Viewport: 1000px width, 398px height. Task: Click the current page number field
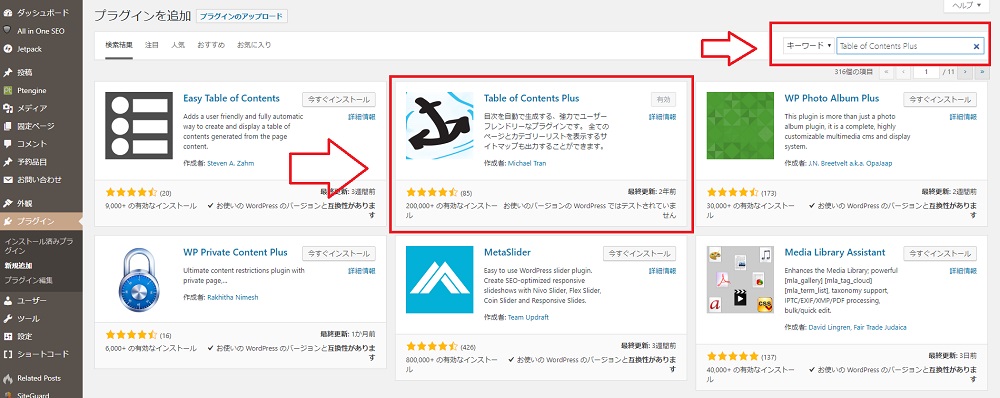(x=926, y=72)
